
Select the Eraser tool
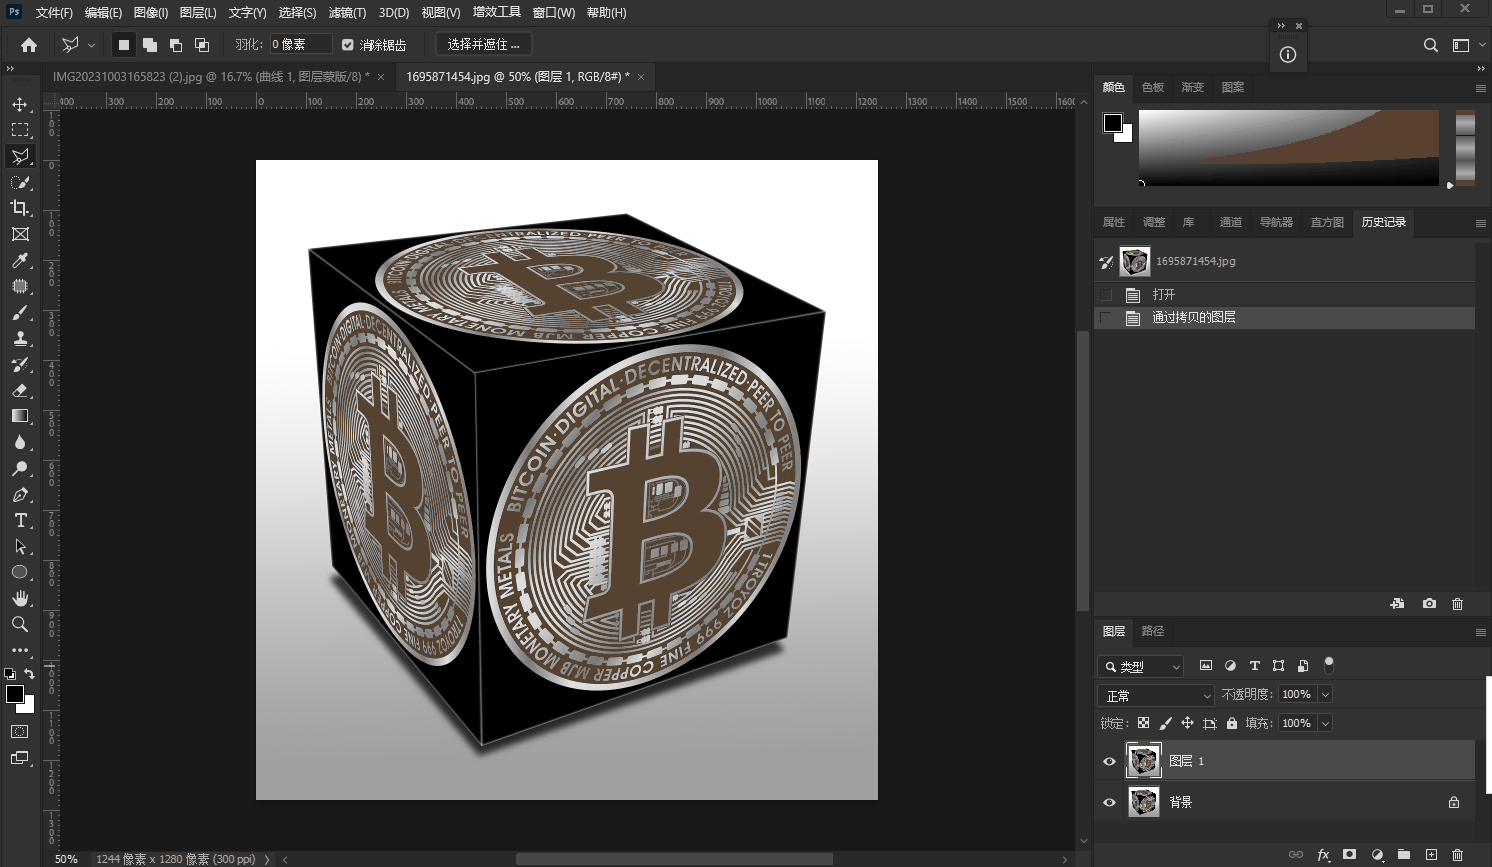(20, 390)
